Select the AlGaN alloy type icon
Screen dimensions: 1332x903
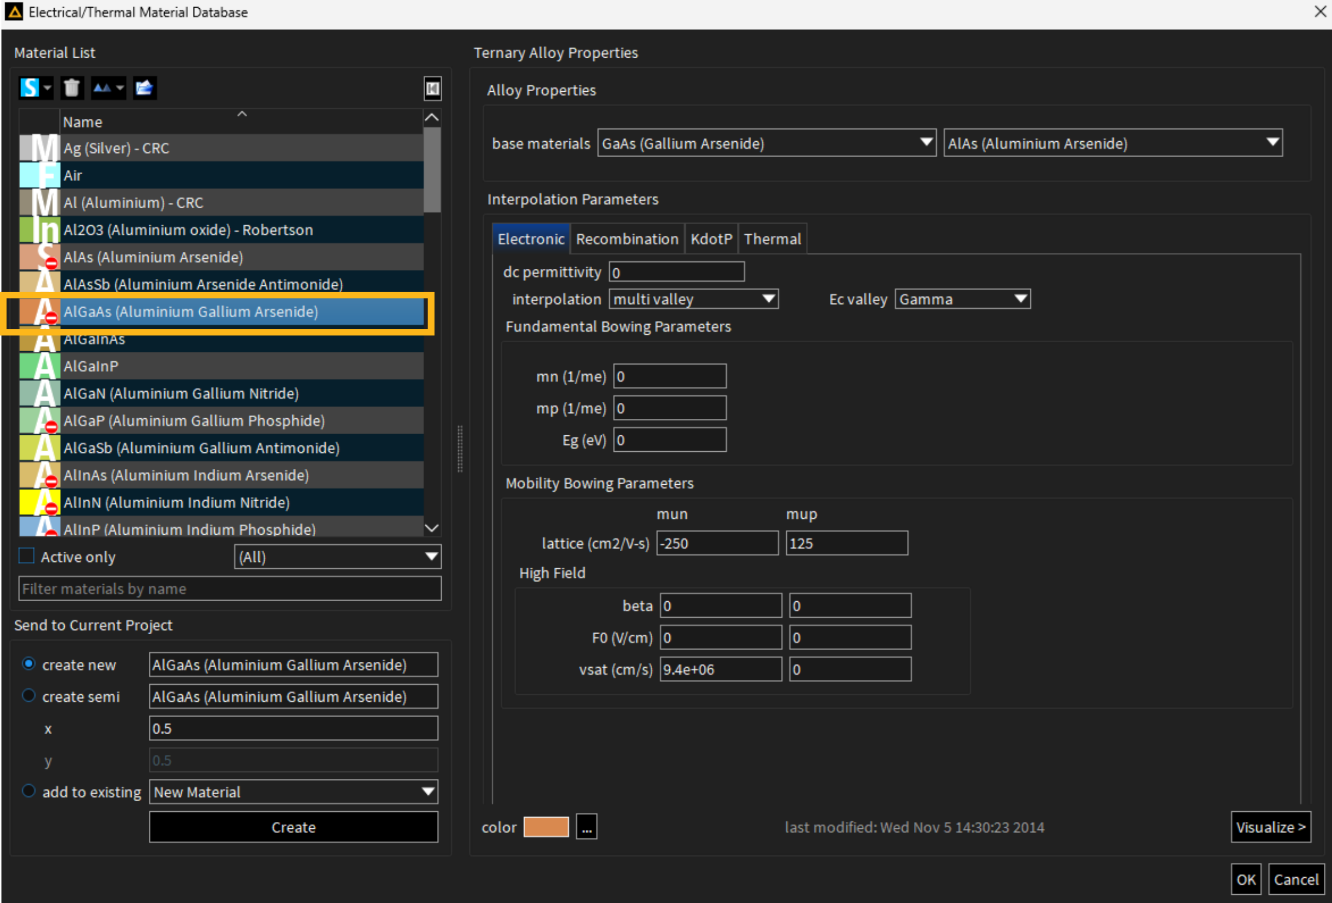(40, 393)
